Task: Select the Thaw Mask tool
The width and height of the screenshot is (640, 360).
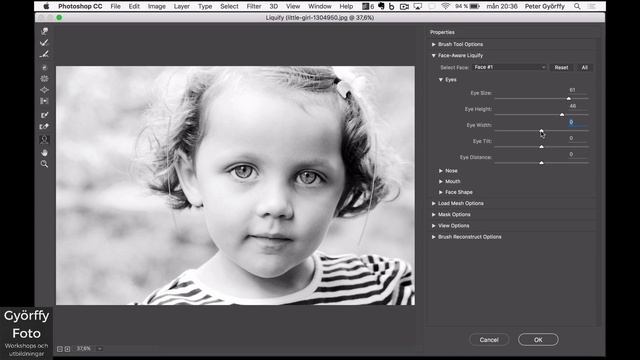Action: (44, 127)
